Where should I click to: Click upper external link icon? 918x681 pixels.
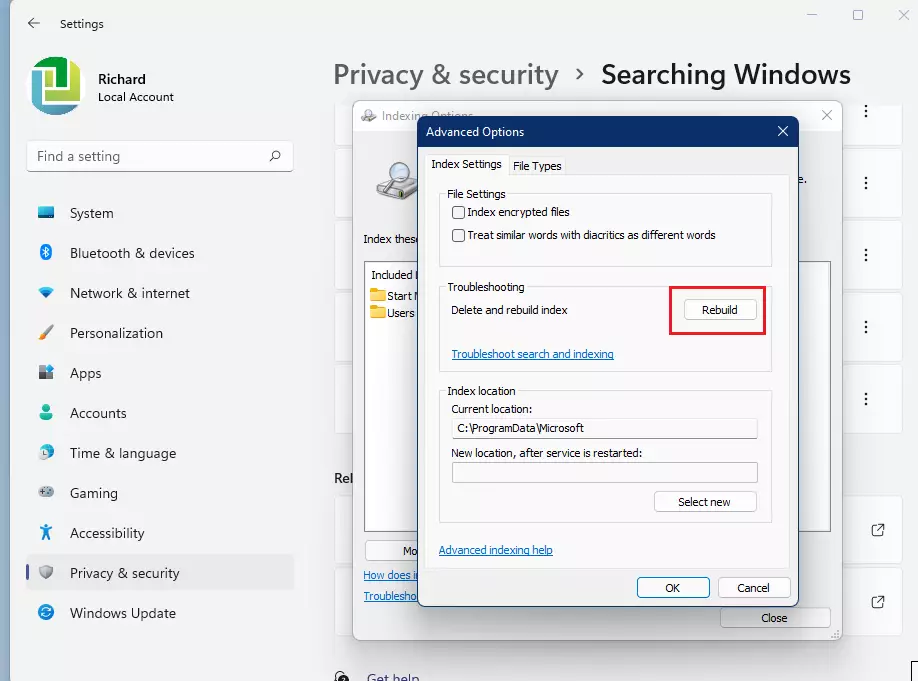(x=878, y=530)
